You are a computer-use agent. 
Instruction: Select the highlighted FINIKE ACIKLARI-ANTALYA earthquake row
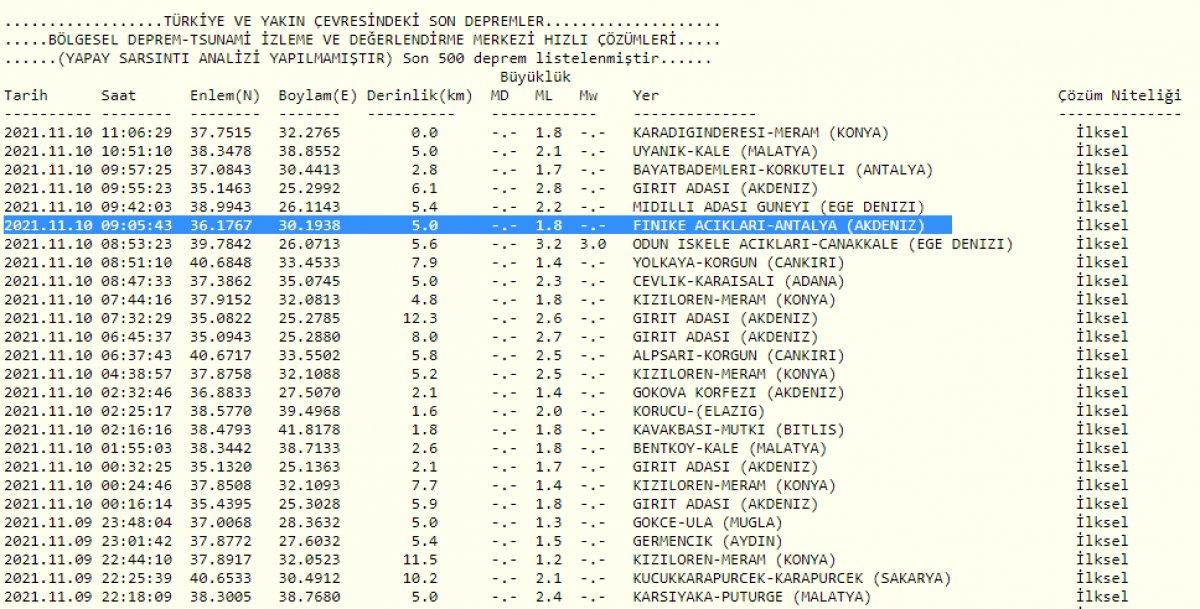(476, 225)
